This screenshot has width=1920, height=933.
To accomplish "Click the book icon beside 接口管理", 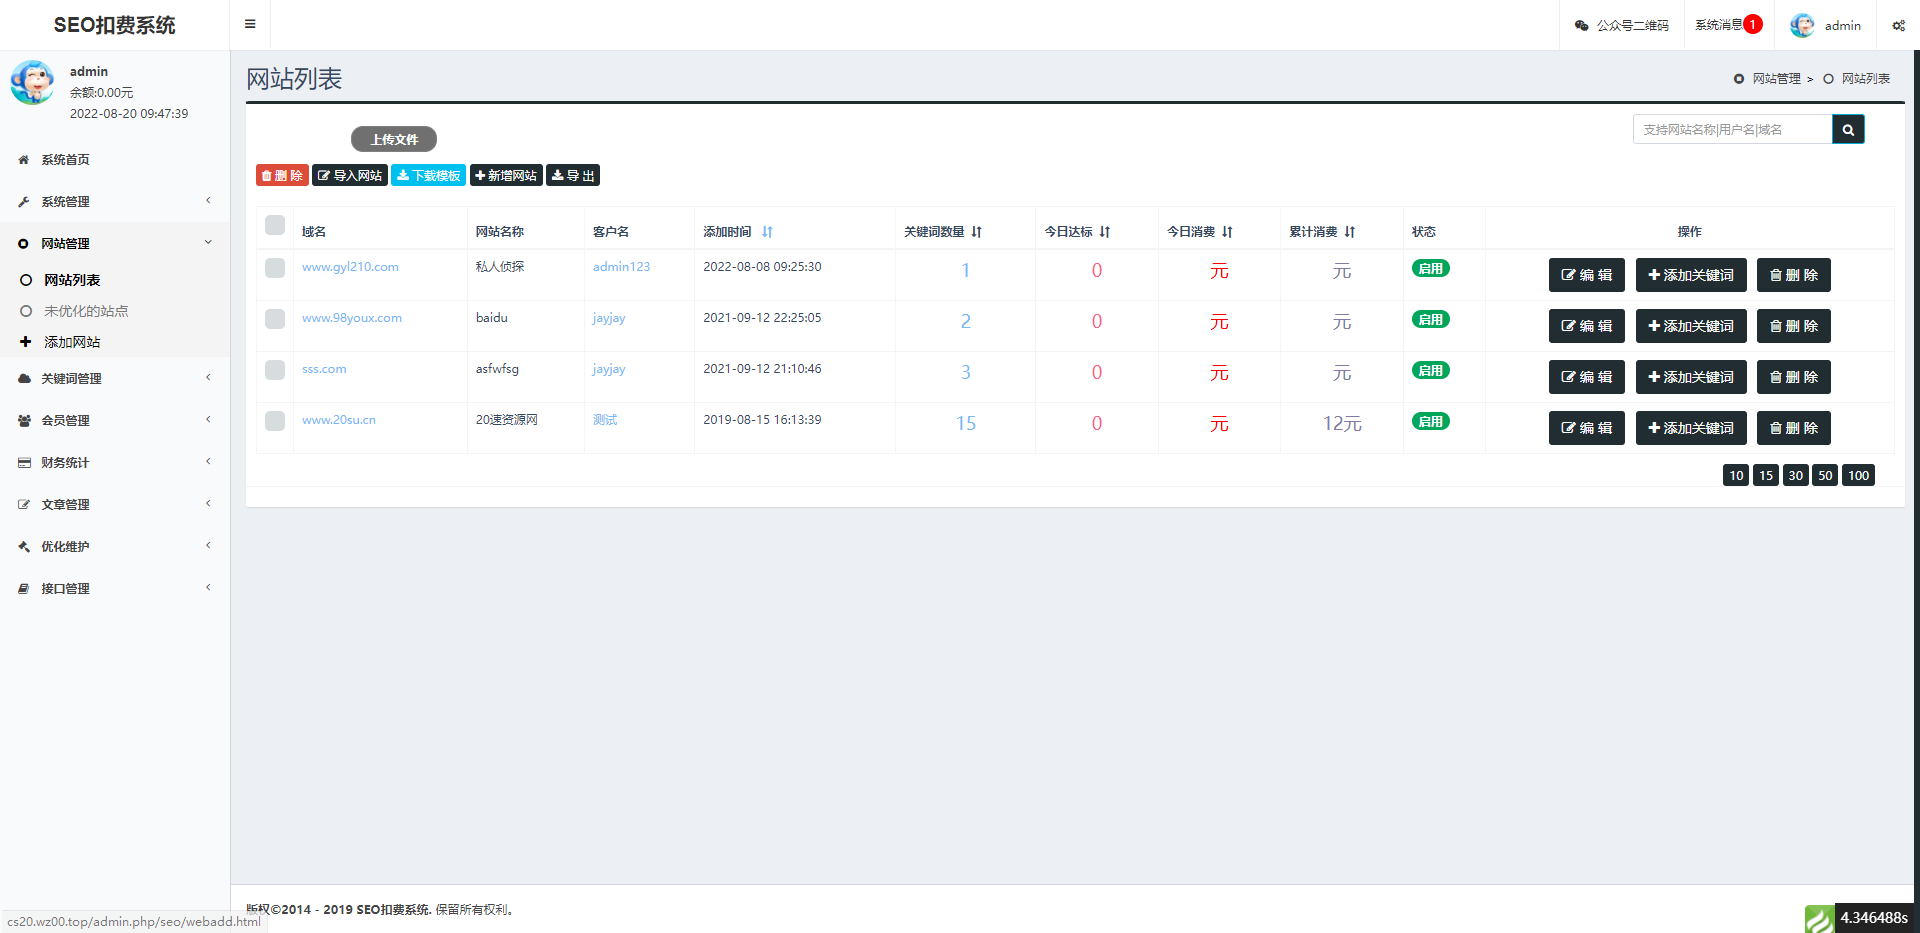I will point(24,588).
